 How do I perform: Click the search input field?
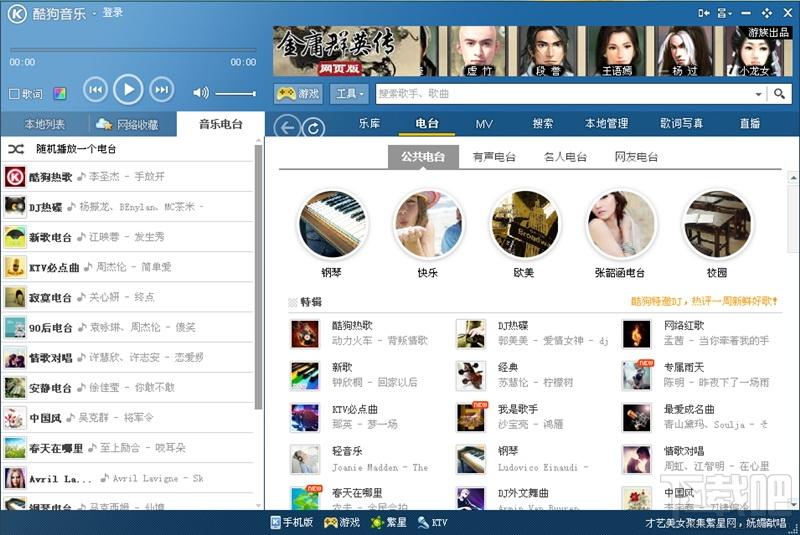[564, 94]
